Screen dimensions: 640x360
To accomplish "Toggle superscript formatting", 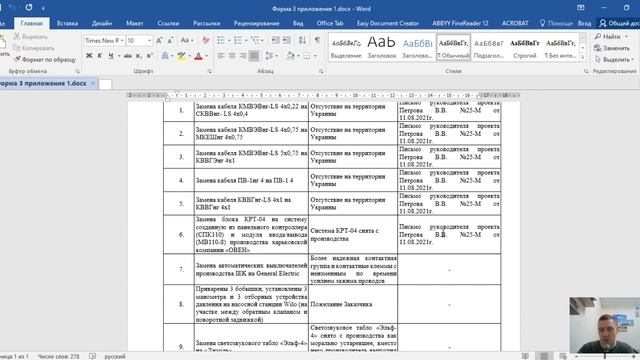I will tap(150, 56).
